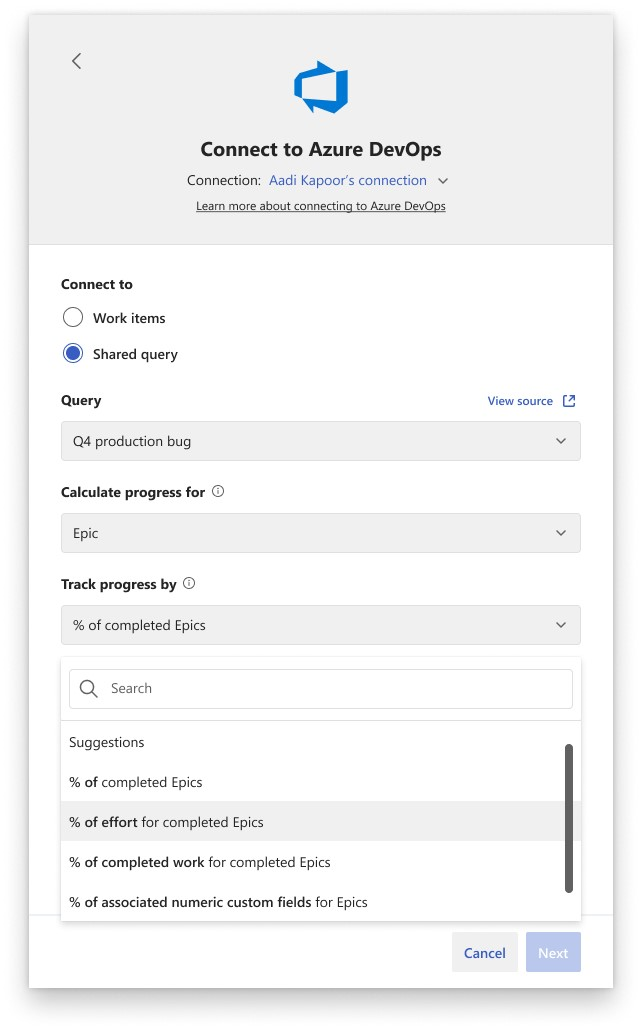The image size is (642, 1031).
Task: Click the Azure DevOps logo
Action: (321, 87)
